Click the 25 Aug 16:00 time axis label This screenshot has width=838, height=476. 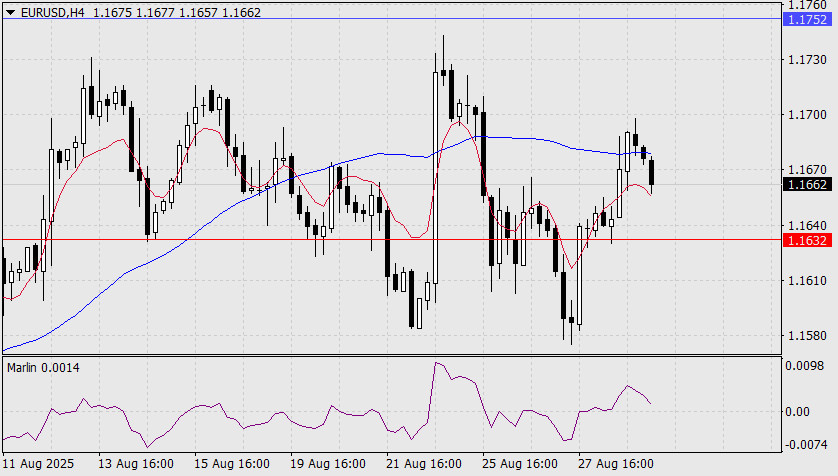pos(519,463)
